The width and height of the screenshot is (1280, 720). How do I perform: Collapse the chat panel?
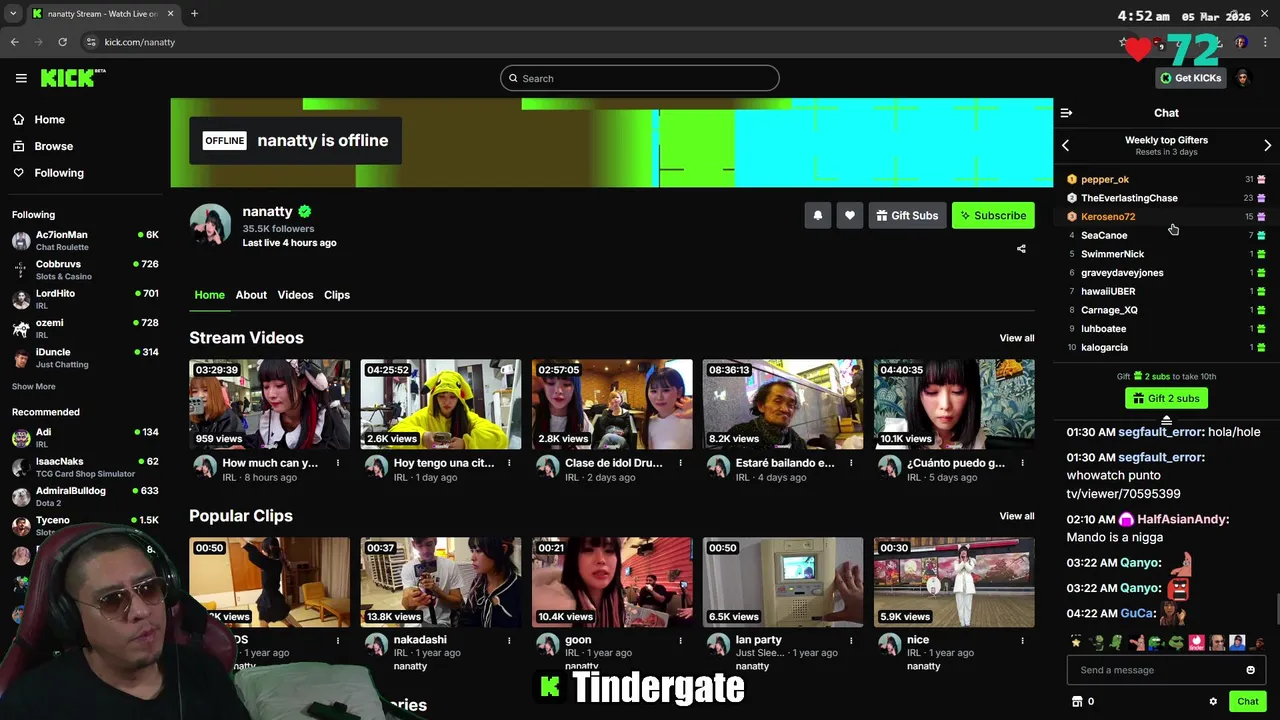point(1066,113)
